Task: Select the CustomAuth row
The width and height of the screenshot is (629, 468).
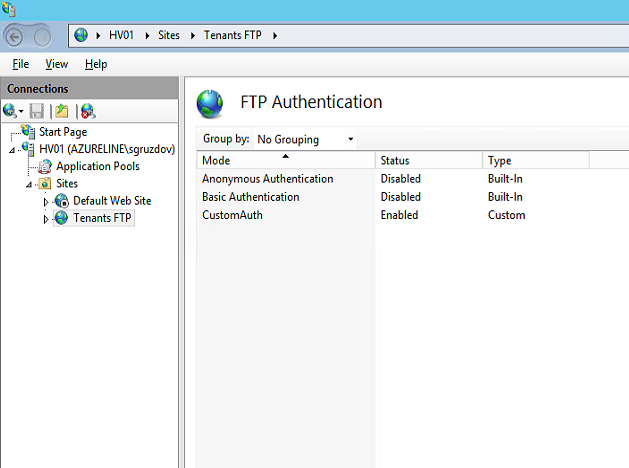Action: [x=393, y=215]
